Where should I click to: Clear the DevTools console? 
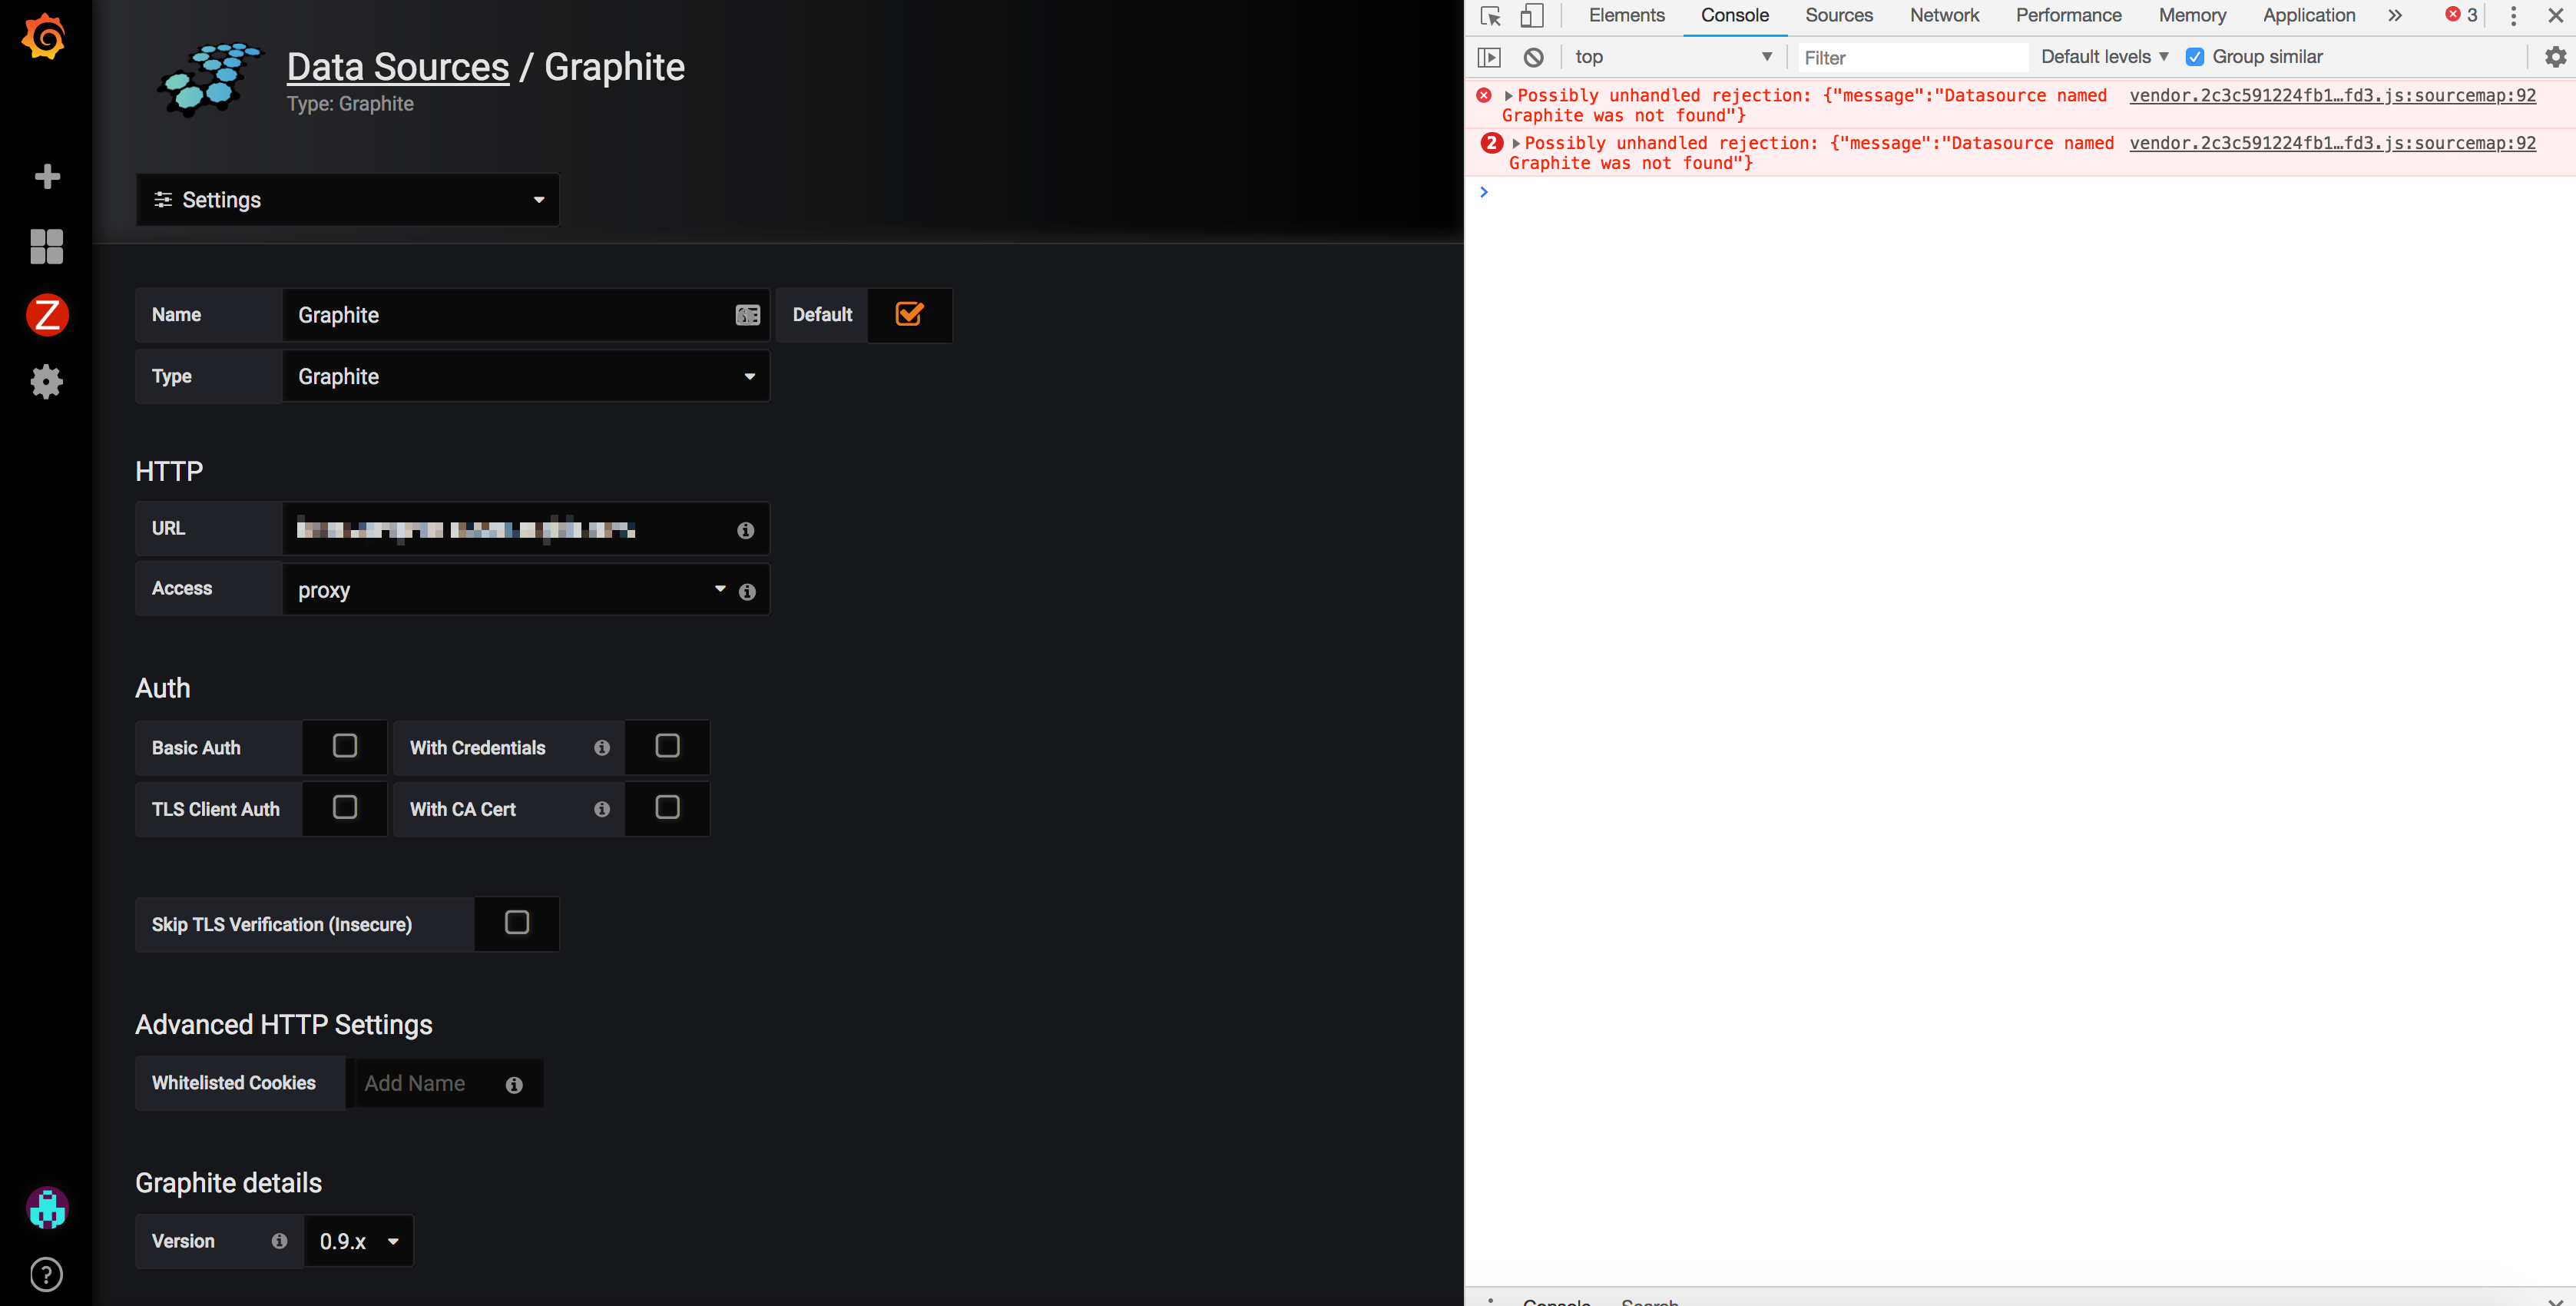(1533, 57)
